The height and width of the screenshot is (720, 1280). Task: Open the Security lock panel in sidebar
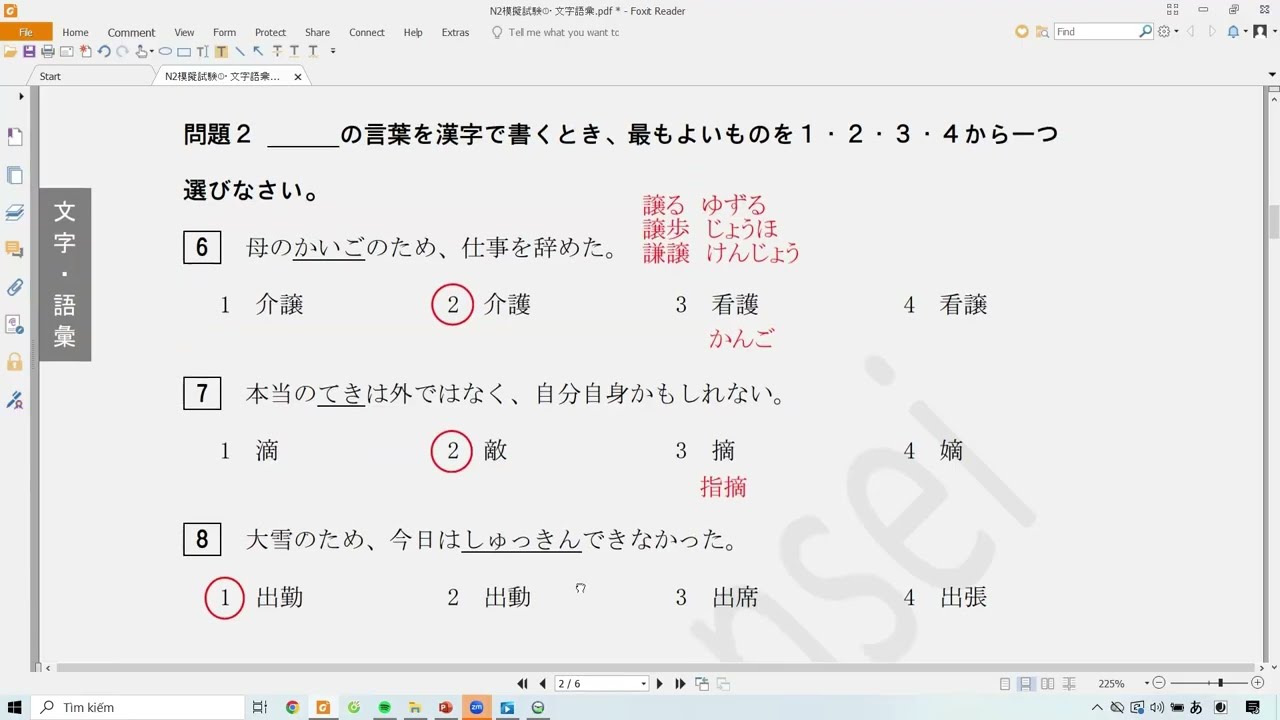point(14,362)
